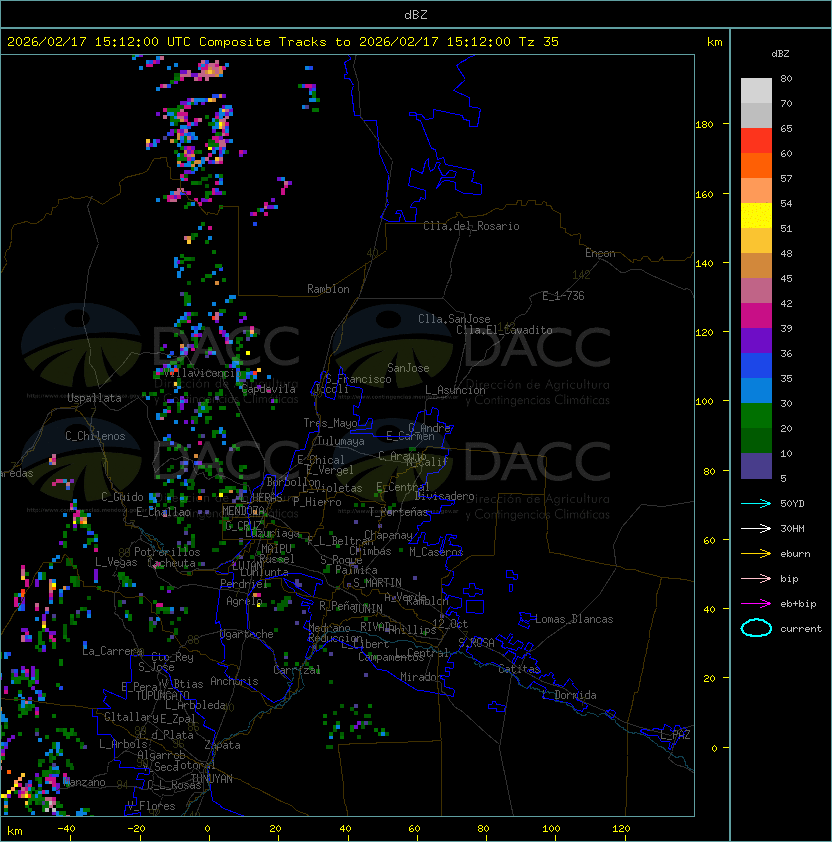Screen dimensions: 832x842
Task: Click the 'E_1-736' map label
Action: pyautogui.click(x=563, y=296)
